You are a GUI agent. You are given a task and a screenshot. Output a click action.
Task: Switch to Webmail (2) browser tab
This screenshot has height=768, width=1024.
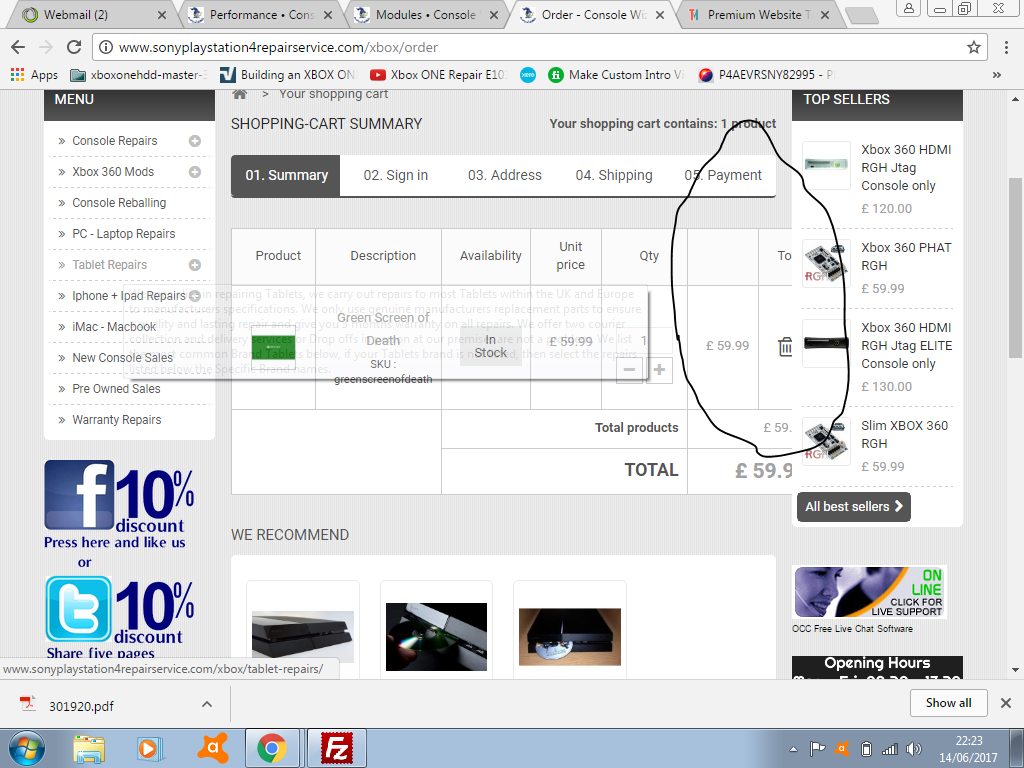(x=91, y=14)
